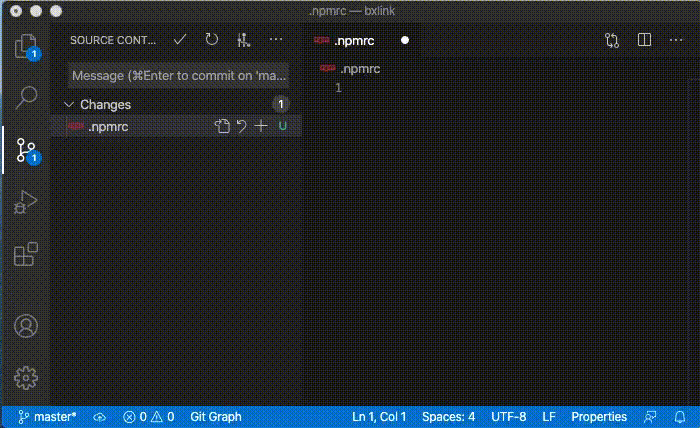700x428 pixels.
Task: Click the commit message input box
Action: click(x=179, y=75)
